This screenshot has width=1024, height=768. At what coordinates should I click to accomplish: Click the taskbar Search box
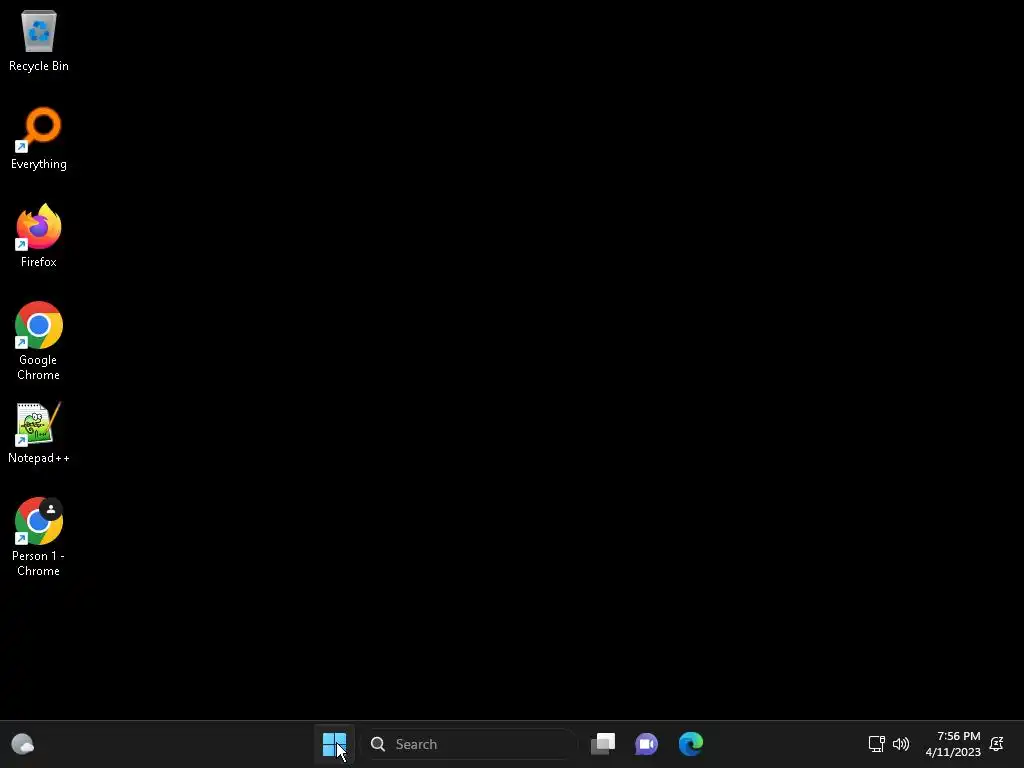tap(469, 744)
